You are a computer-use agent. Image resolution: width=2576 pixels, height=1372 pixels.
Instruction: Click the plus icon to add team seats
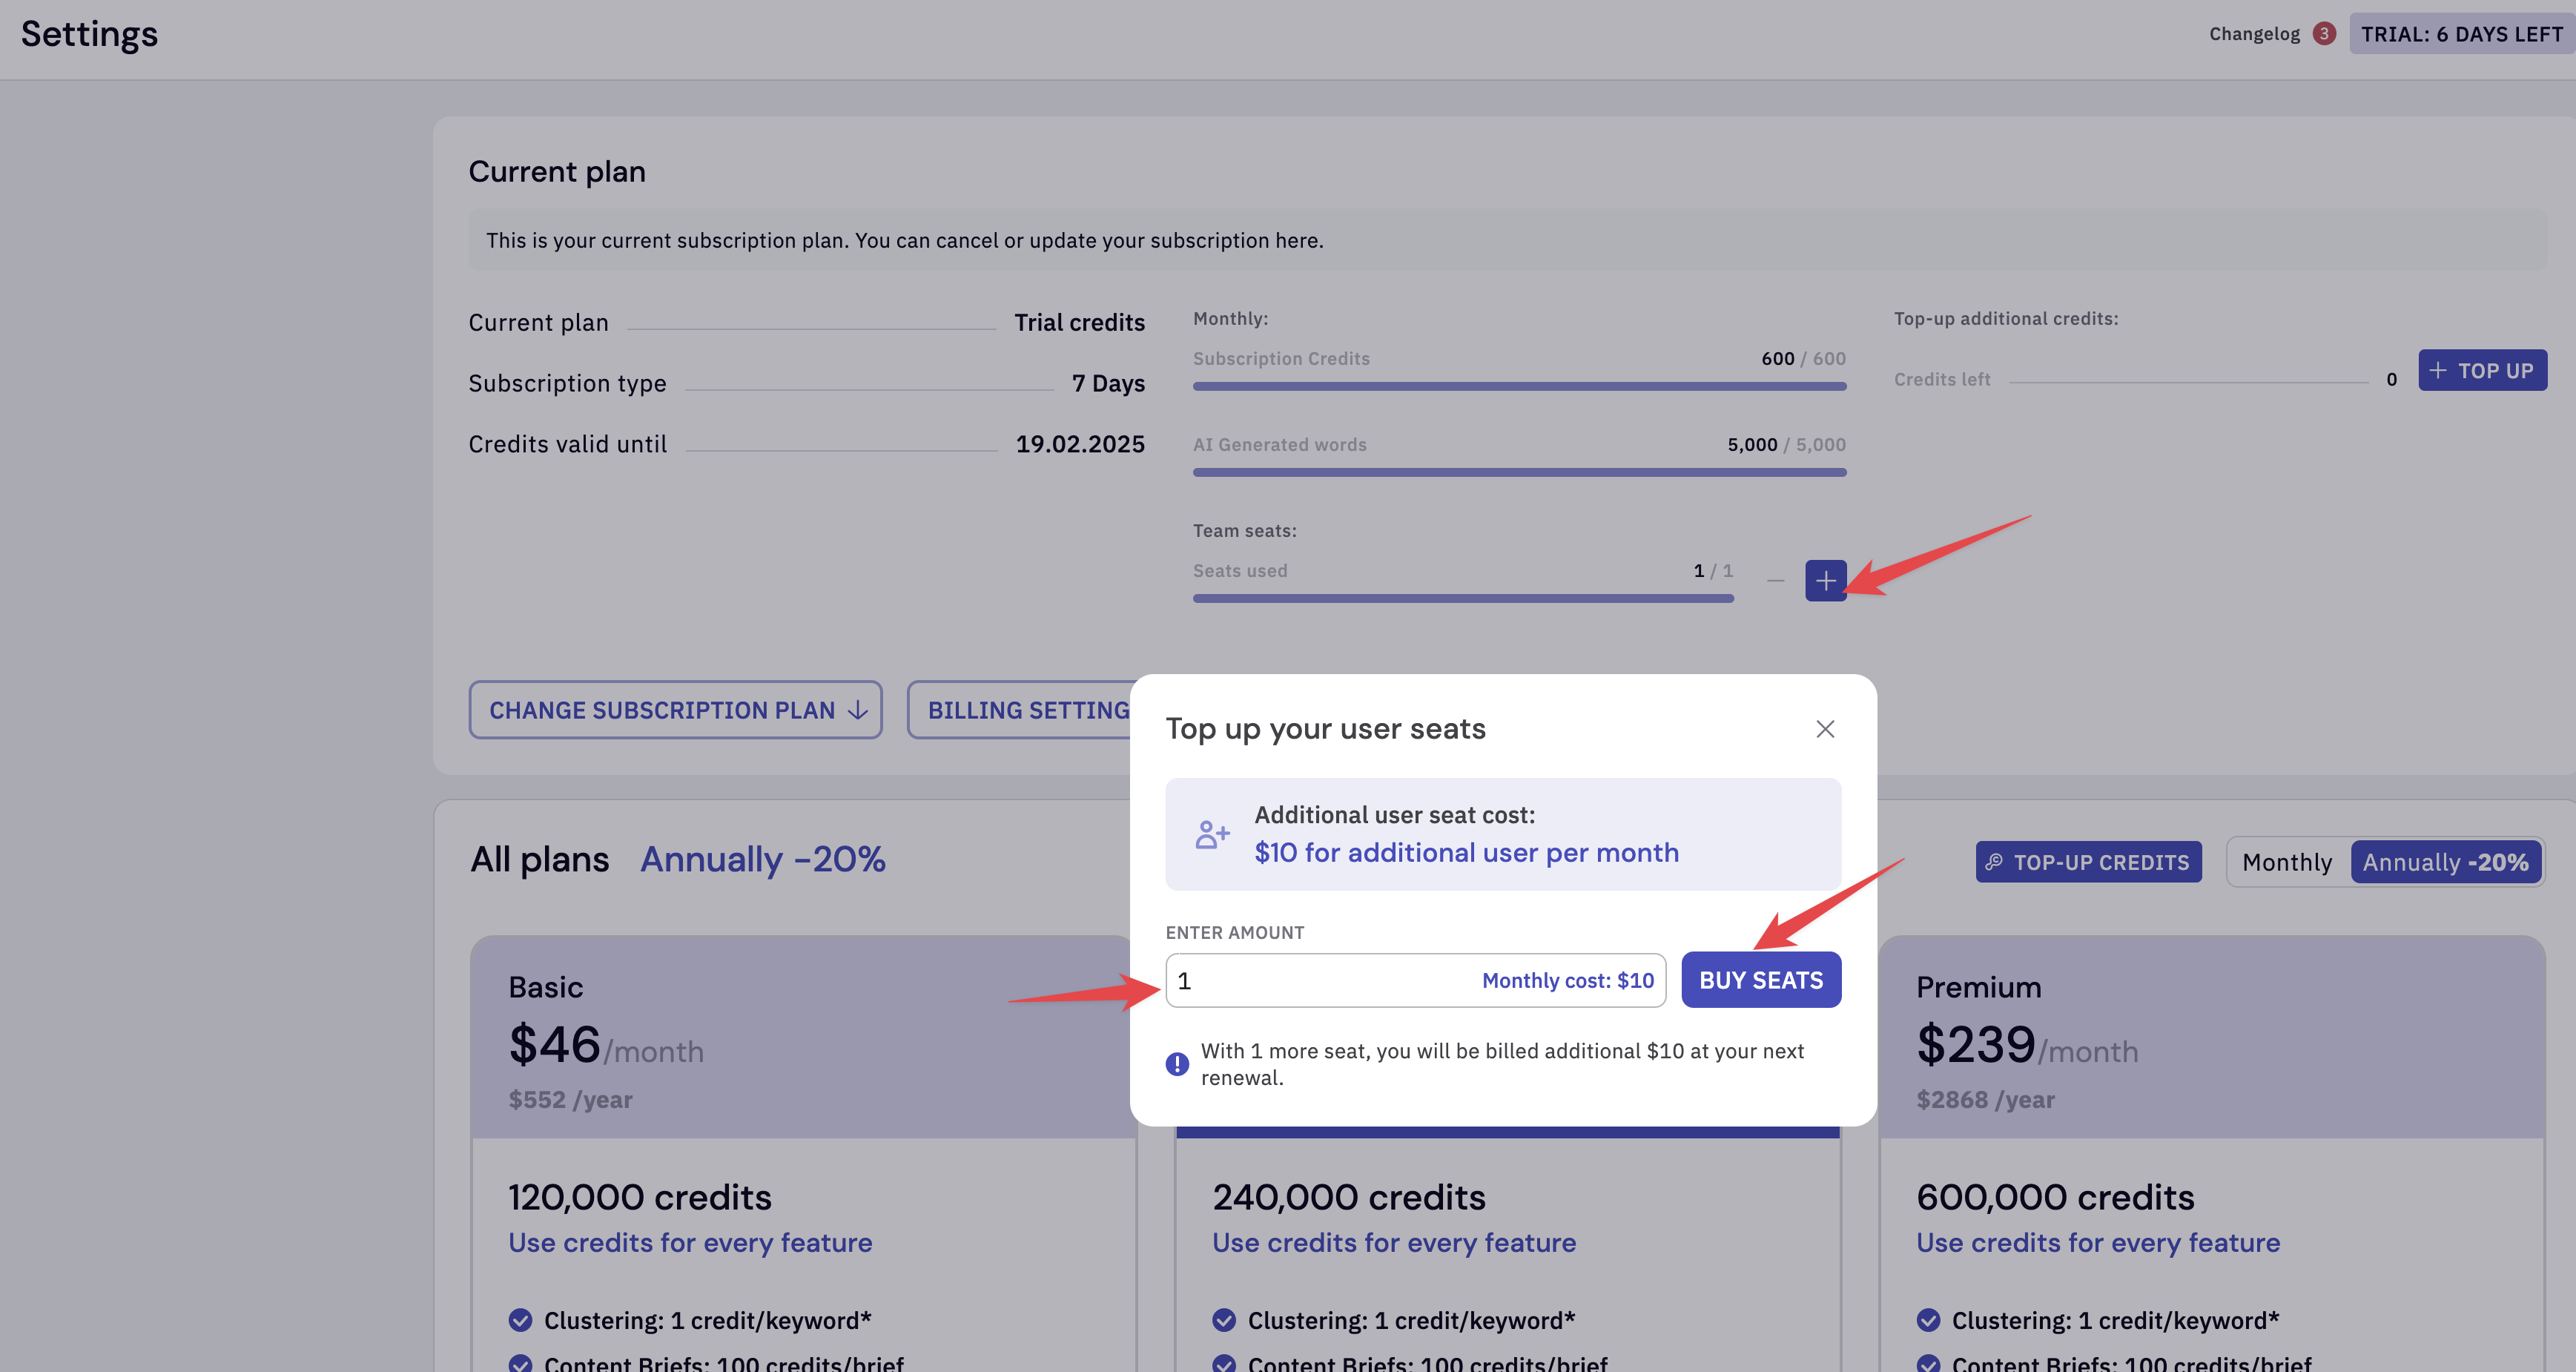pyautogui.click(x=1825, y=580)
